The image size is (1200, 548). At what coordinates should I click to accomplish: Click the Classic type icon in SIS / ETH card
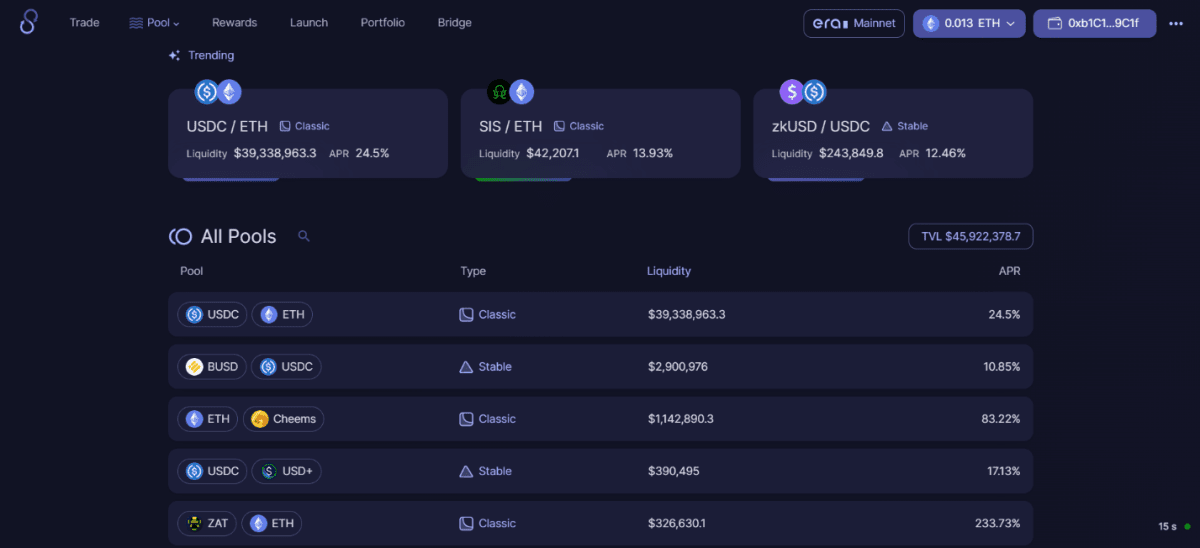pos(560,126)
